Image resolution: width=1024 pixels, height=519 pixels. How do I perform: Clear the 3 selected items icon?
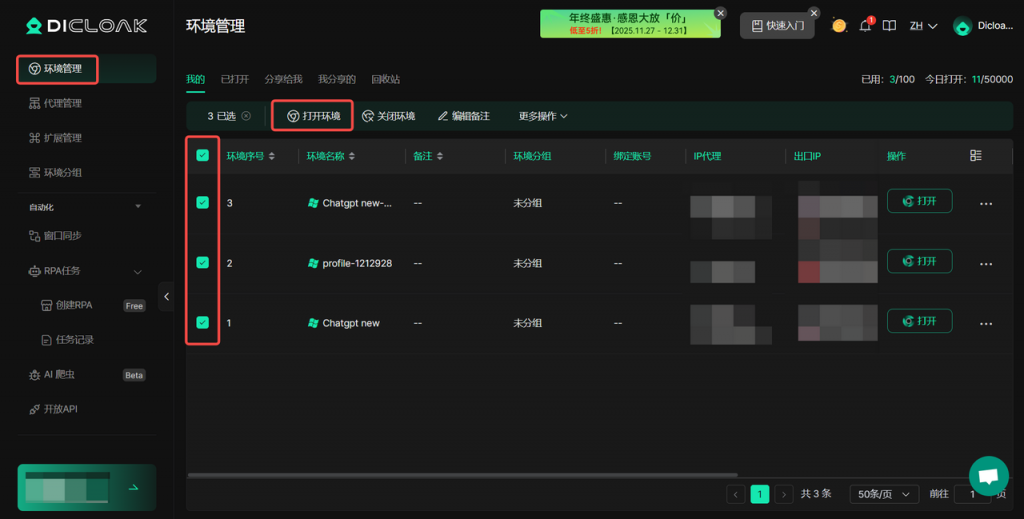pyautogui.click(x=246, y=116)
